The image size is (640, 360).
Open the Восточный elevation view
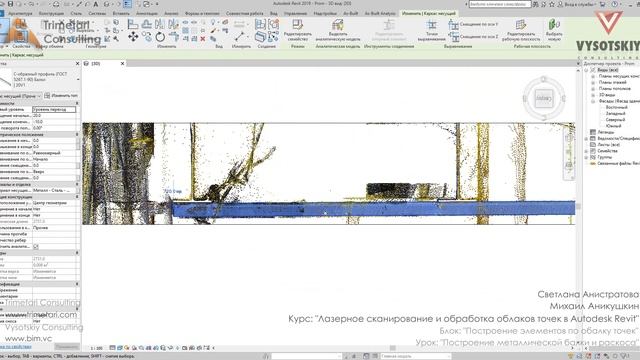click(616, 107)
